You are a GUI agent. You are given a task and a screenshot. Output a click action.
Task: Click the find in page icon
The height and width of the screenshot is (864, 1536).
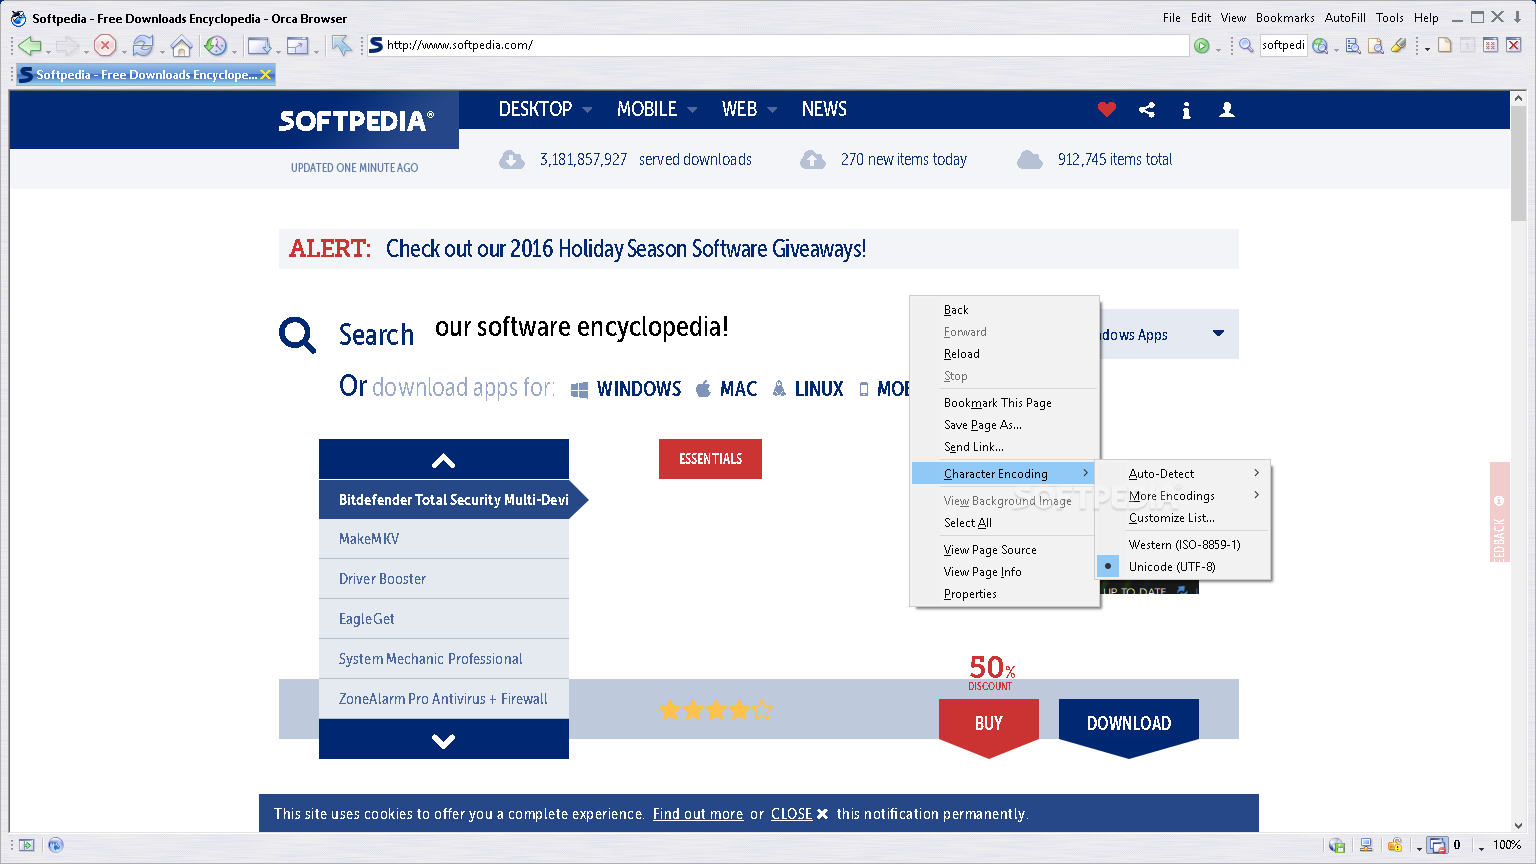pos(1376,45)
